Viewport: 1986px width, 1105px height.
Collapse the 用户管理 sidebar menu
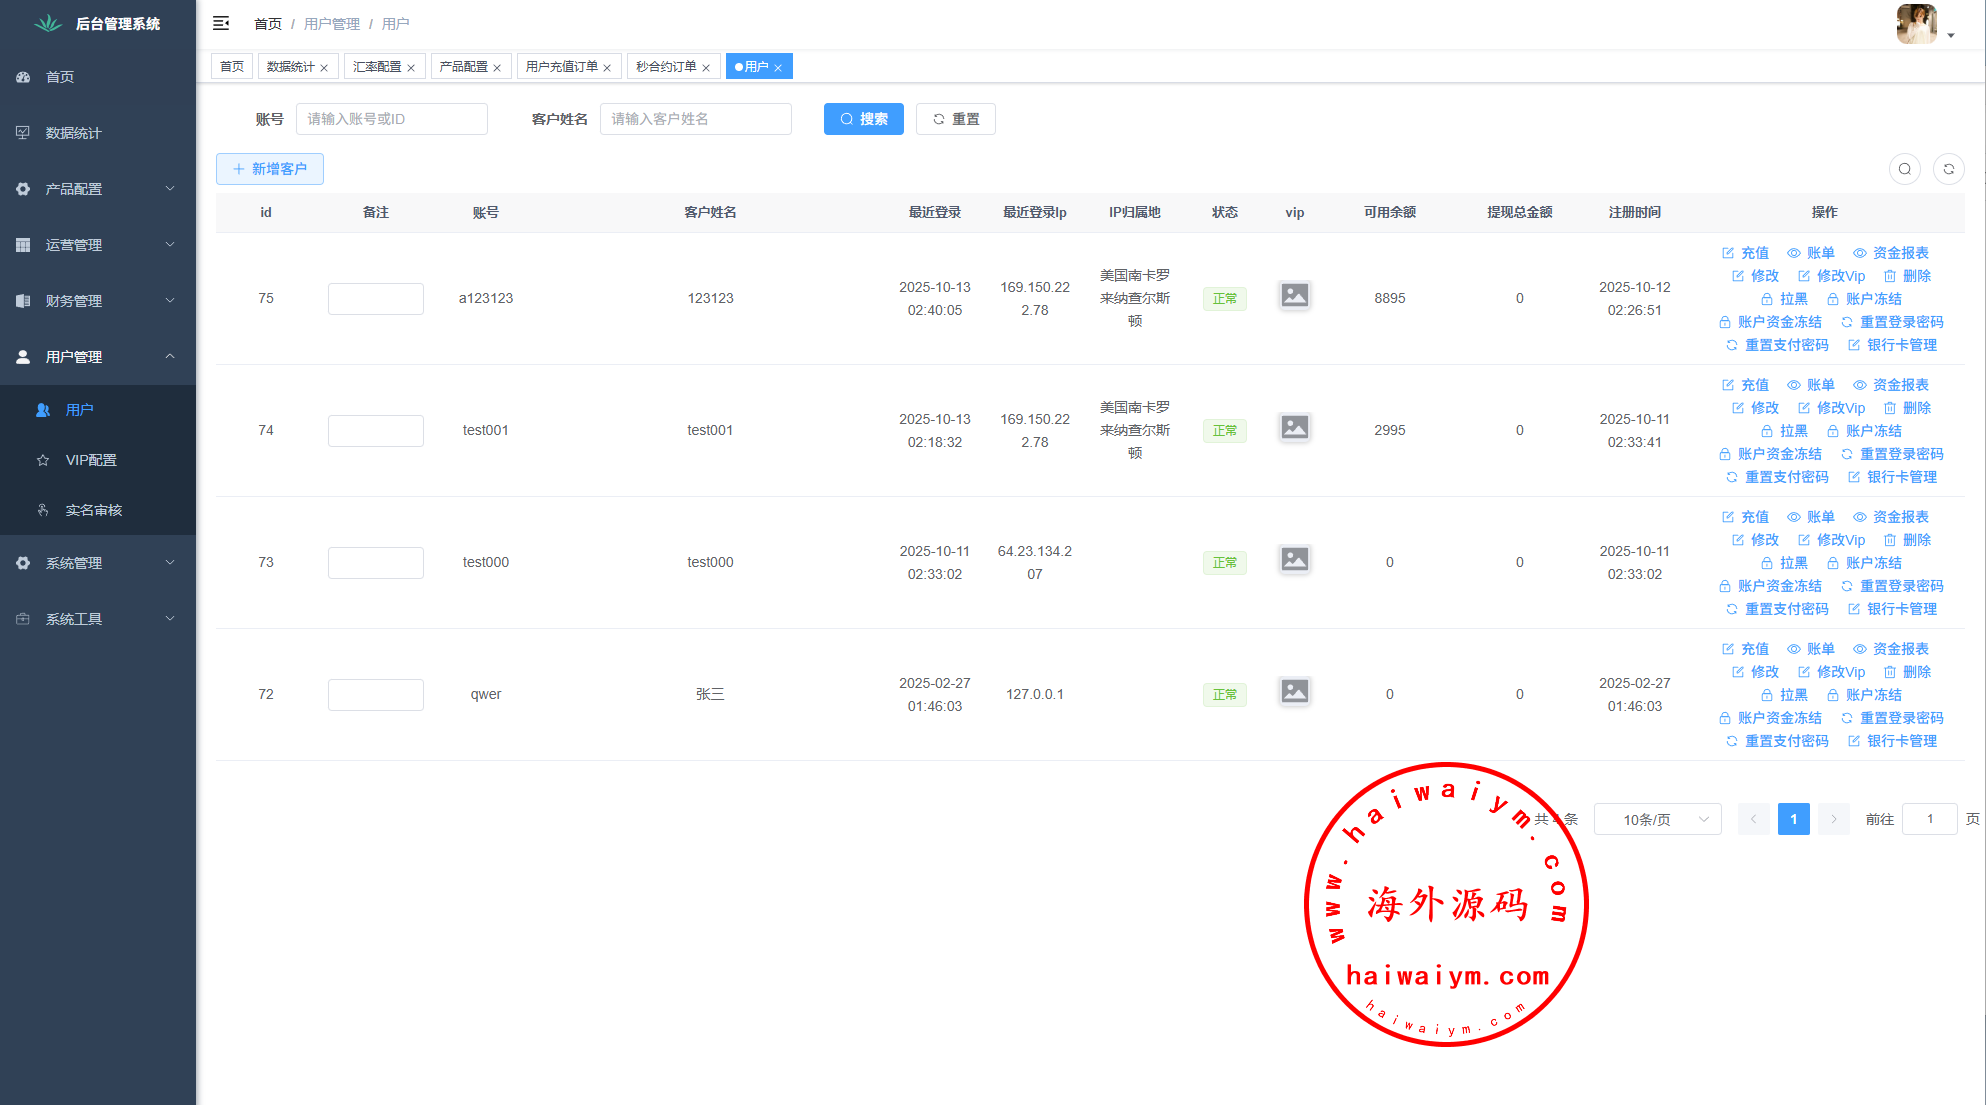tap(96, 357)
